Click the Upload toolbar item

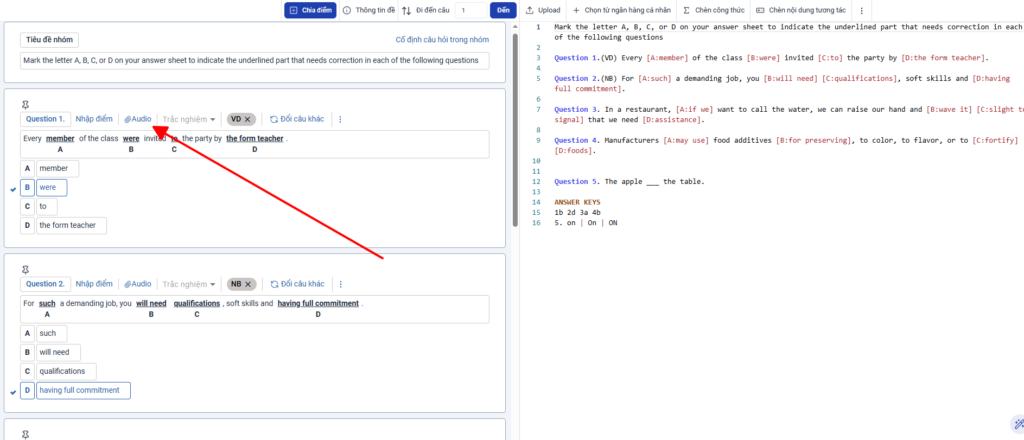[543, 10]
